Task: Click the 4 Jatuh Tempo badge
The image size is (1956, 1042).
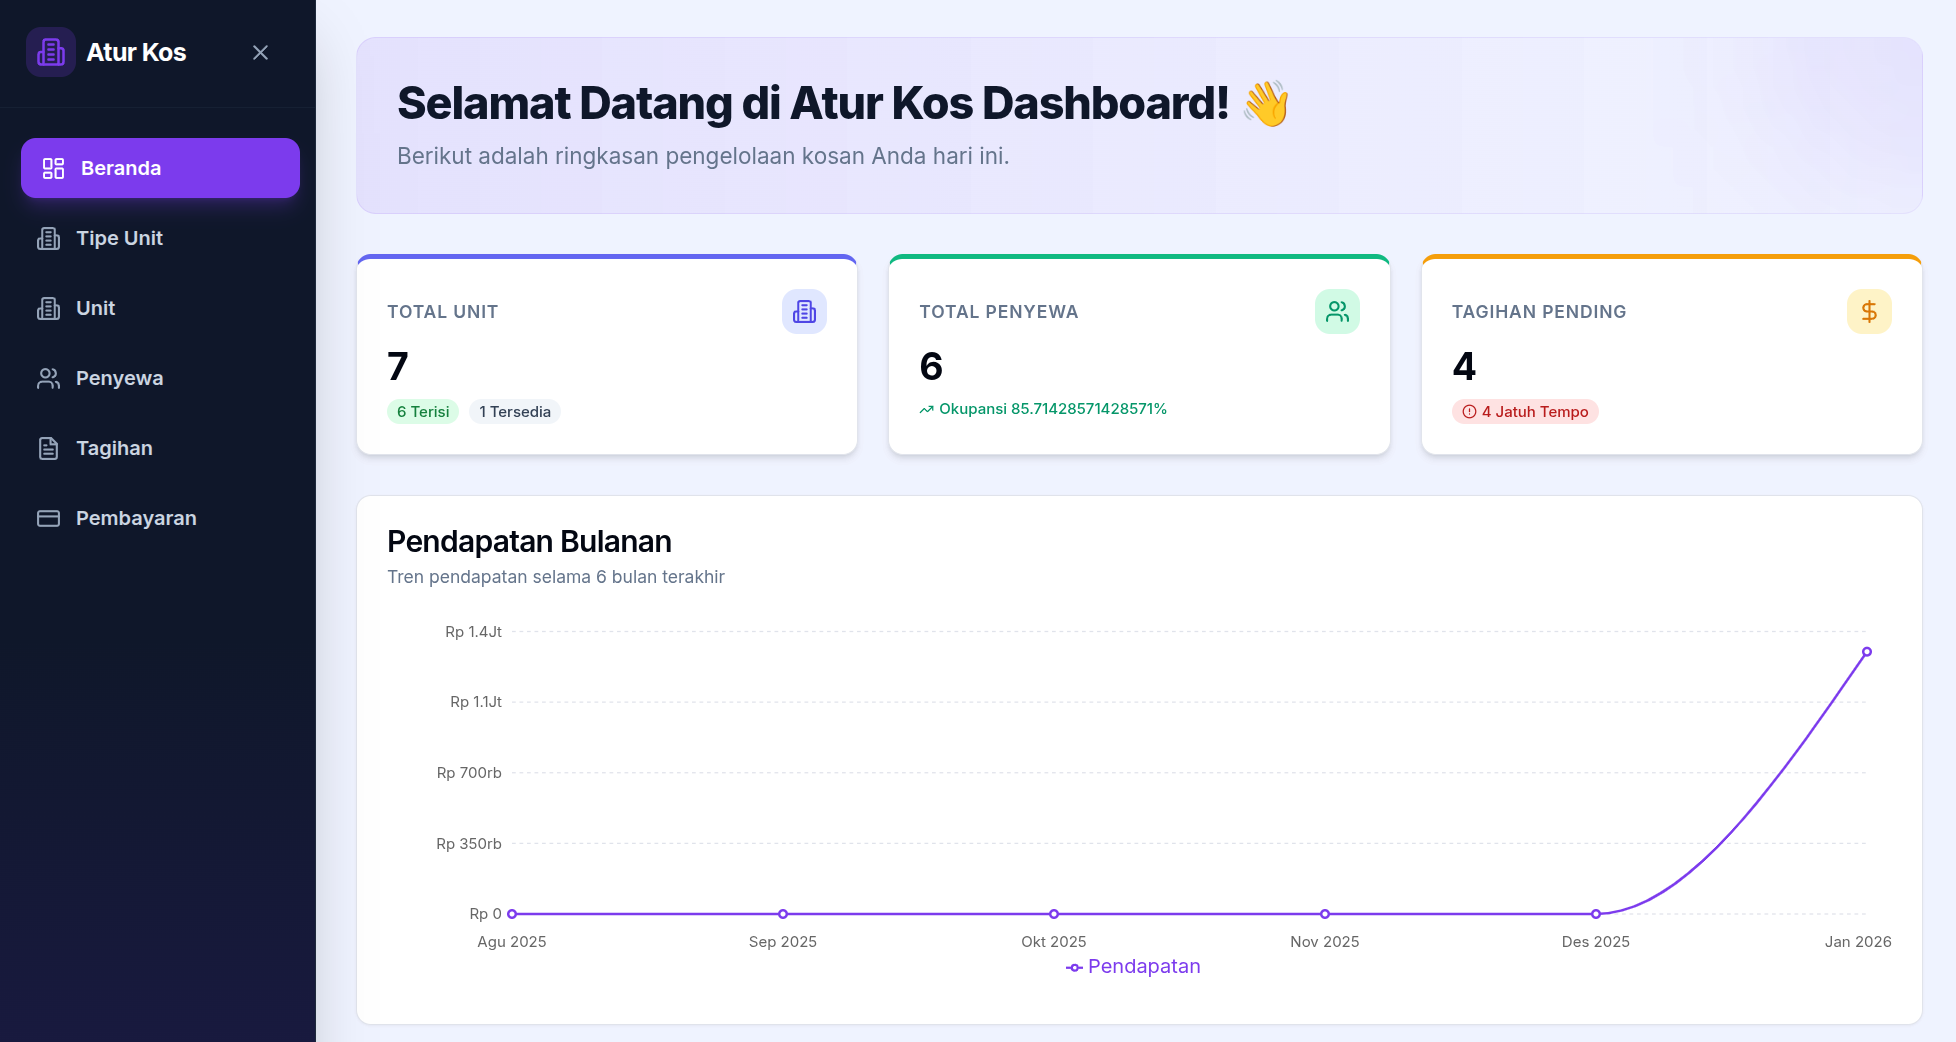Action: 1525,412
